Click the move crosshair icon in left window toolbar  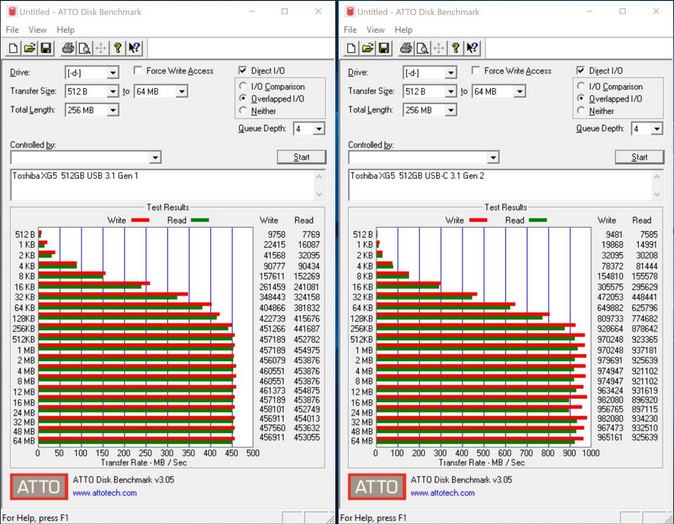point(101,48)
